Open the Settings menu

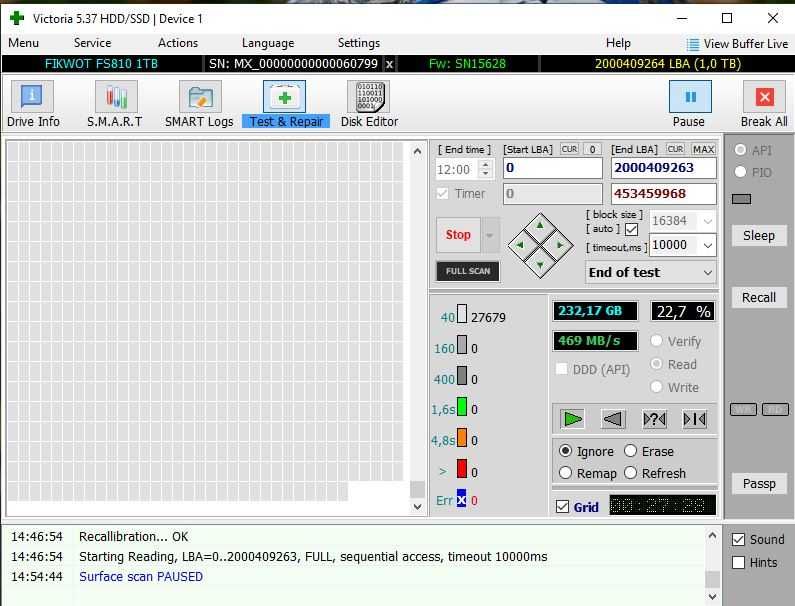[359, 43]
